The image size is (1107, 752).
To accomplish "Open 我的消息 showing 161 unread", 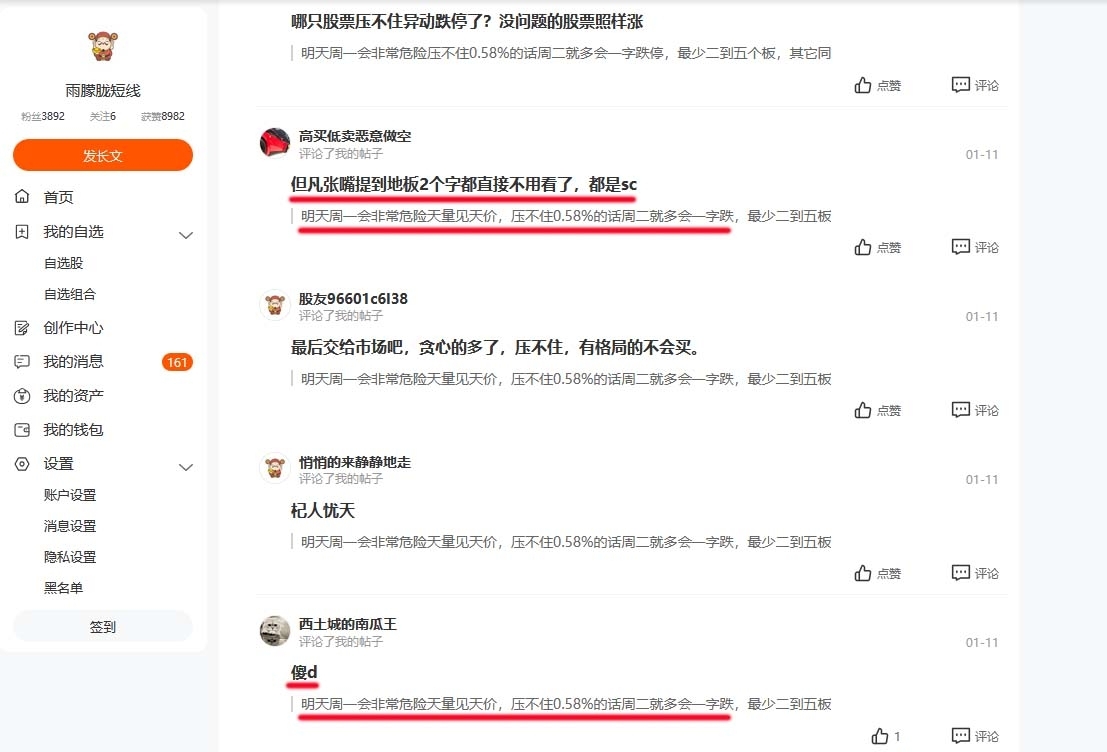I will pyautogui.click(x=102, y=362).
